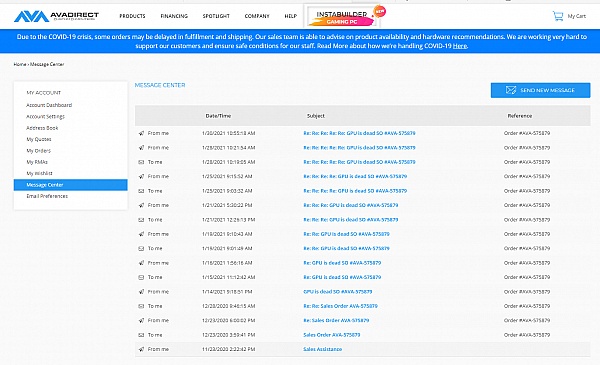Click sent icon on 1/30/2021 10:55 AM row
Screen dimensions: 600x365
coord(141,133)
